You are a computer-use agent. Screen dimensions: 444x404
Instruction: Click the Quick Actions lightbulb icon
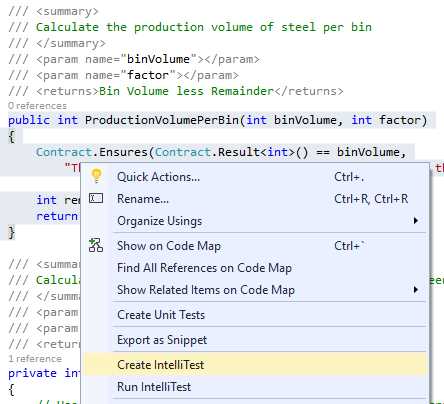click(x=96, y=176)
